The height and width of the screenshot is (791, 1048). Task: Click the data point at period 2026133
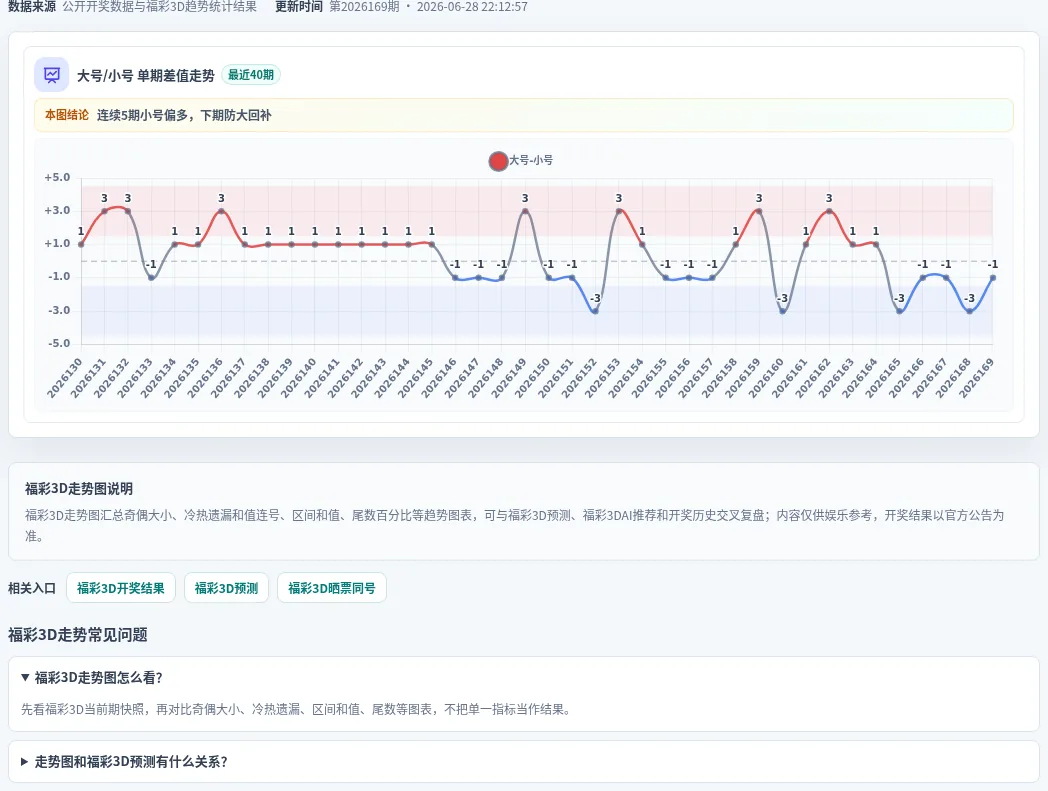click(x=151, y=277)
